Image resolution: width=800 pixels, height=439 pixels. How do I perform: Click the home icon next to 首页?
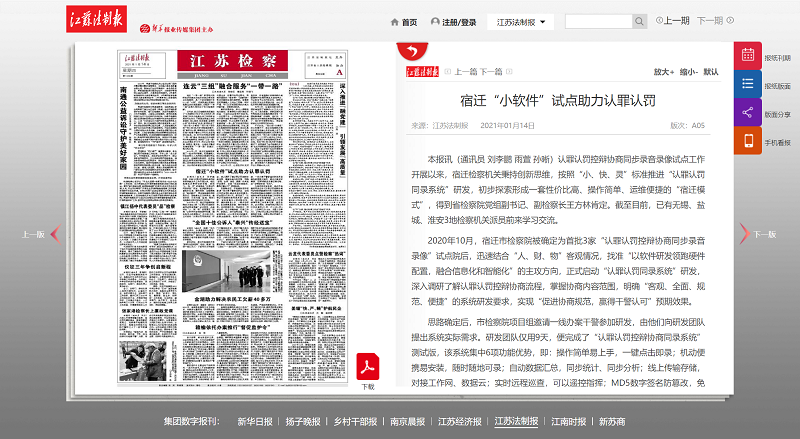pyautogui.click(x=394, y=22)
